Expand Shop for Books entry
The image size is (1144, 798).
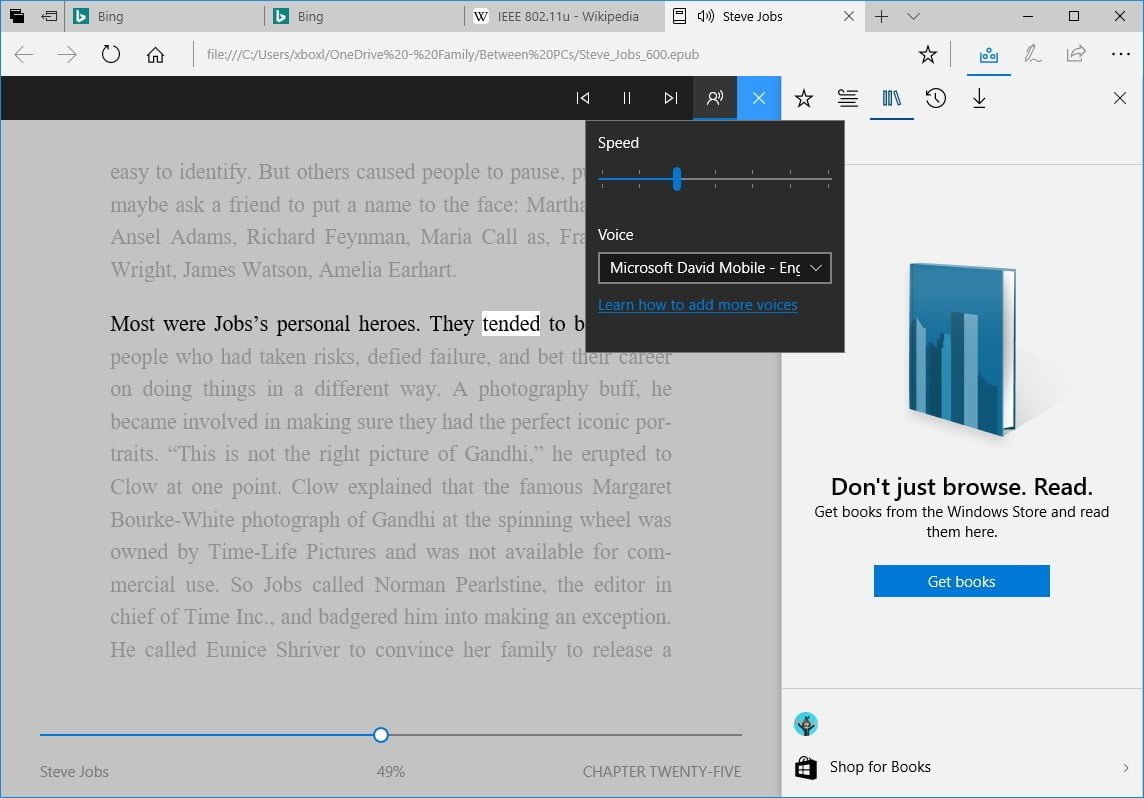[961, 767]
